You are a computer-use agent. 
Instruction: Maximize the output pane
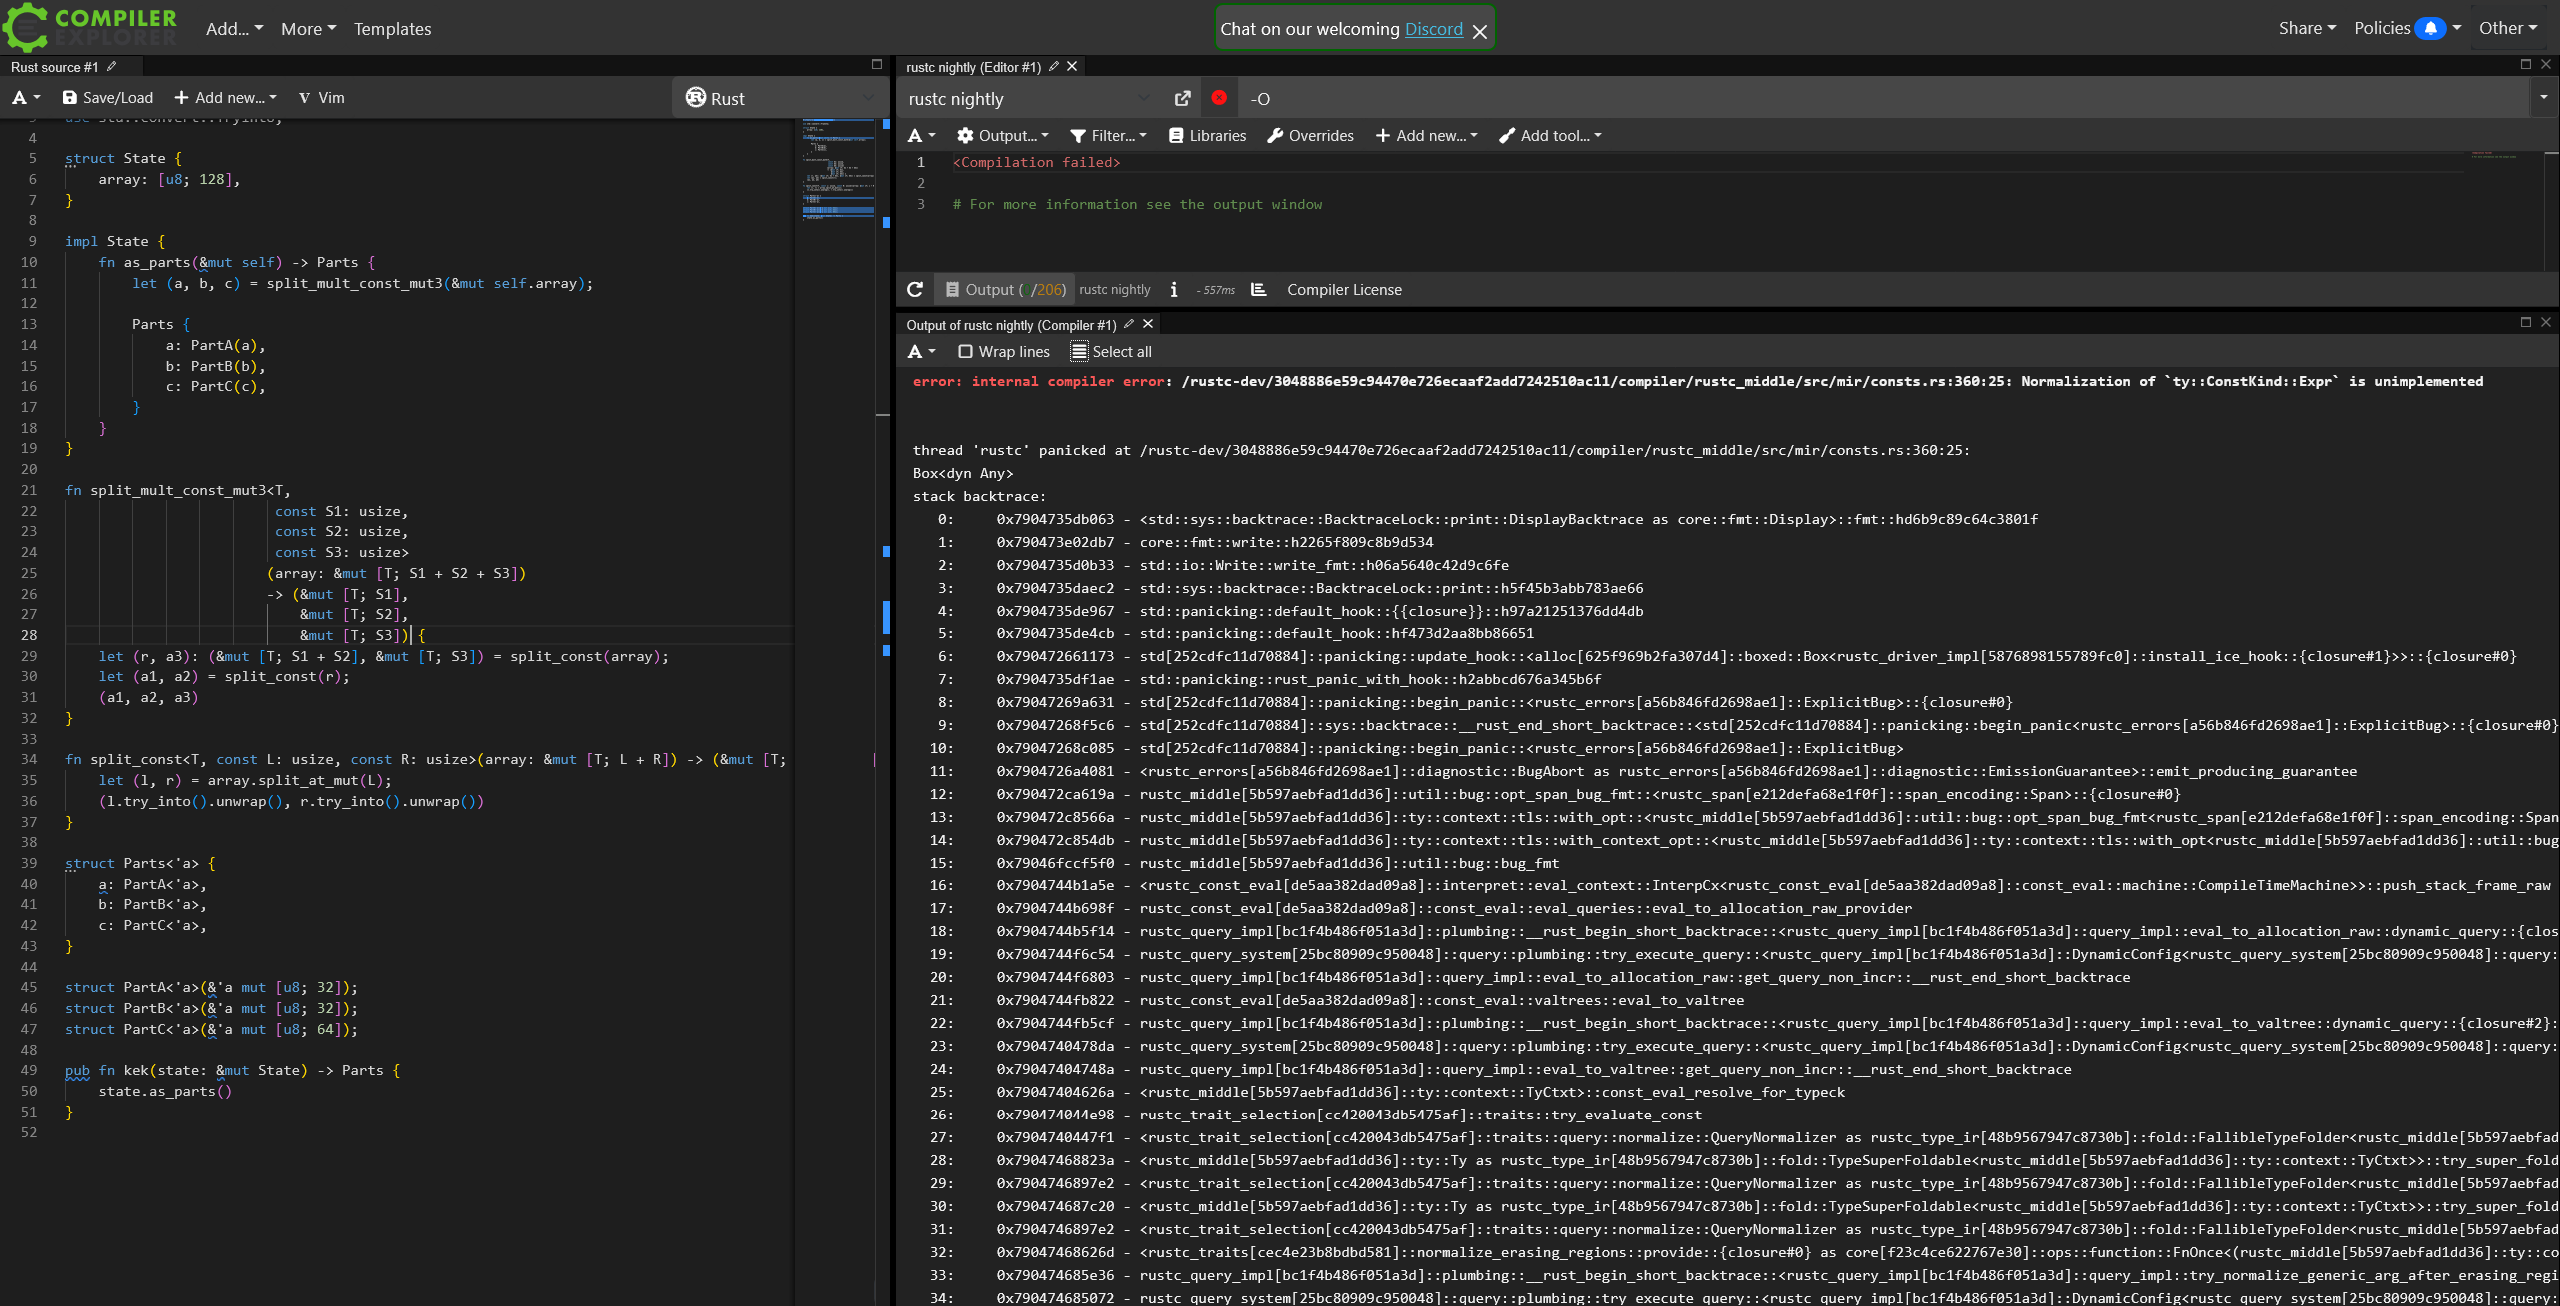tap(2525, 322)
